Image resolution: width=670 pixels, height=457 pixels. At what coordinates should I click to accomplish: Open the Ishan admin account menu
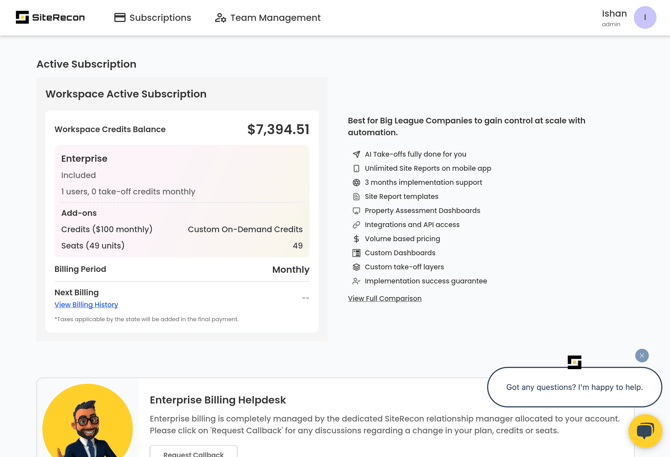629,18
